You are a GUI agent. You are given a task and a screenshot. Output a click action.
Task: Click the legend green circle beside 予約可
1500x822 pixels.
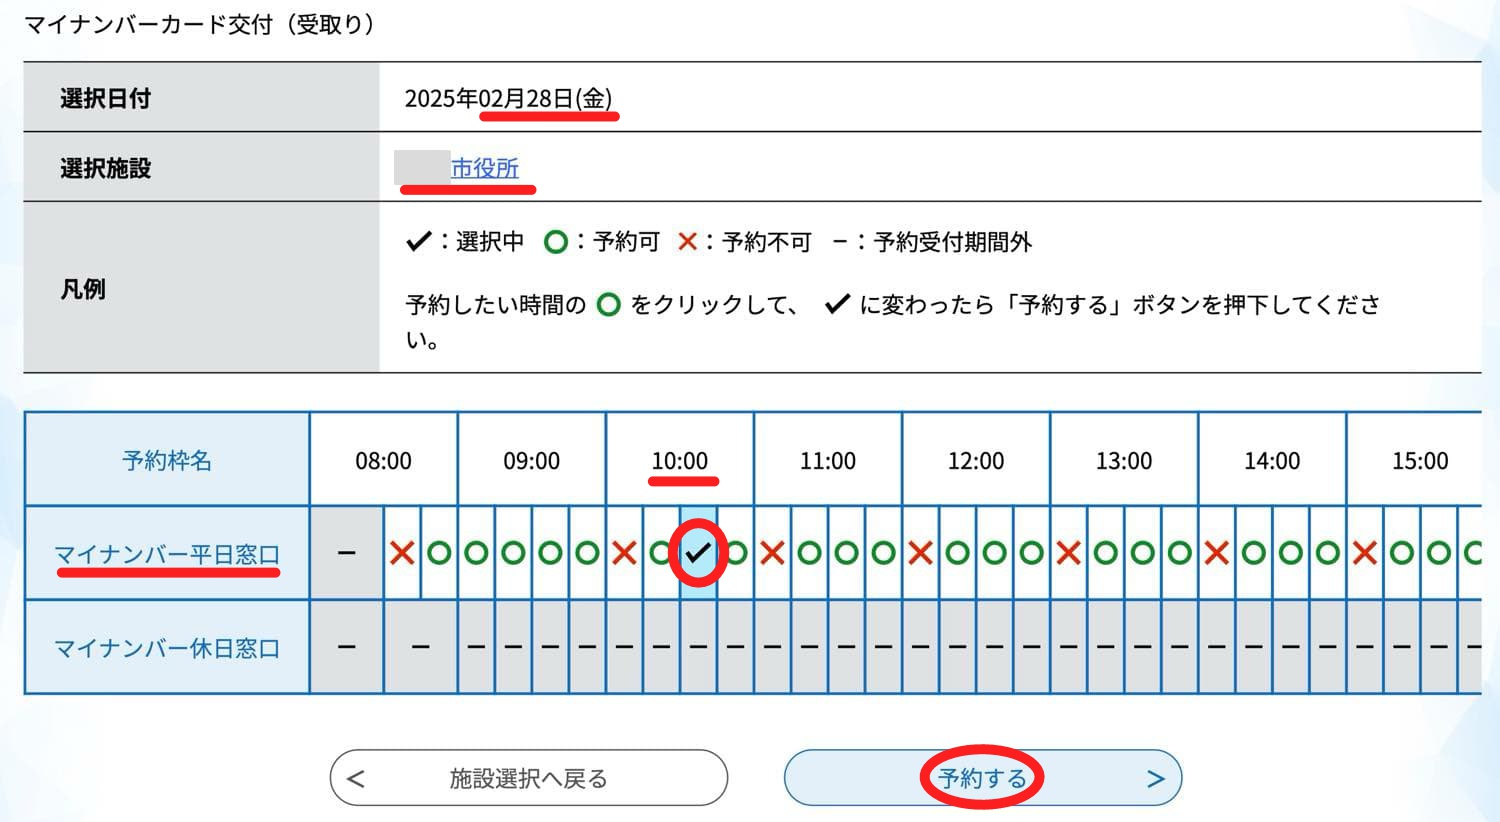click(556, 241)
